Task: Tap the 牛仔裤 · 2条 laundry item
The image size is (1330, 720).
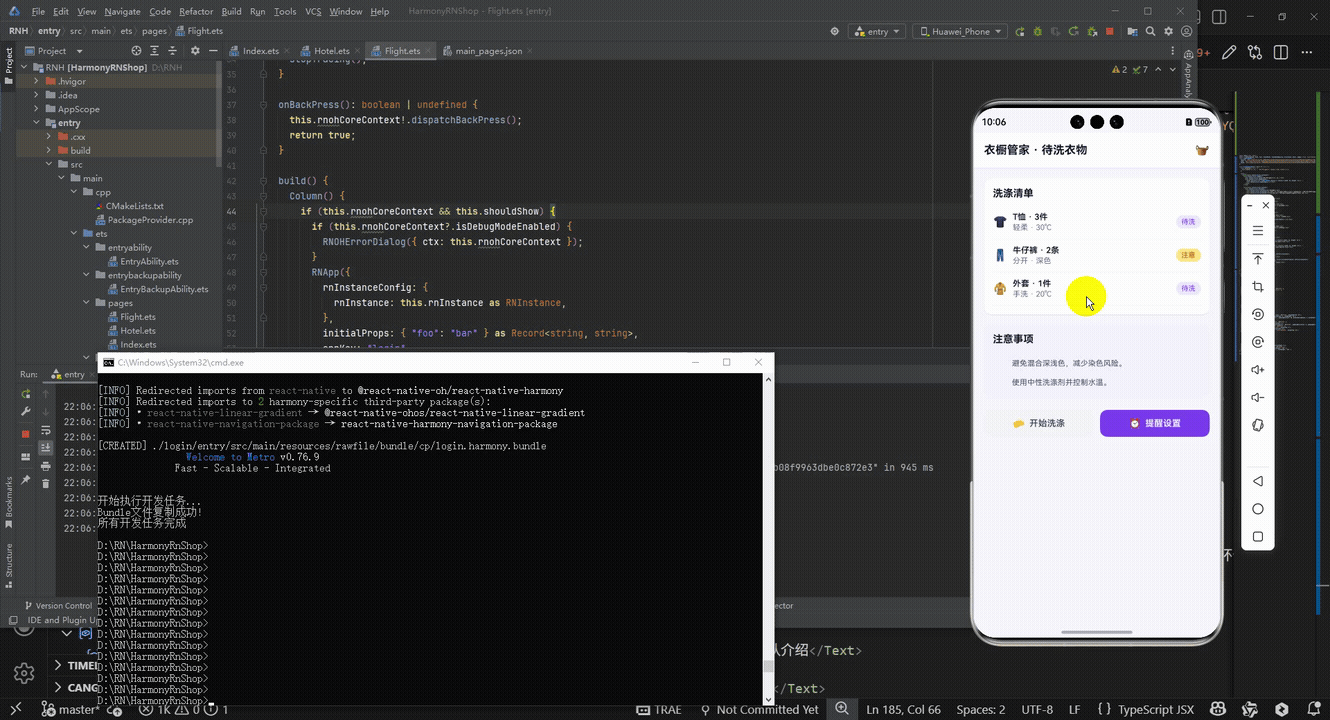Action: 1097,255
